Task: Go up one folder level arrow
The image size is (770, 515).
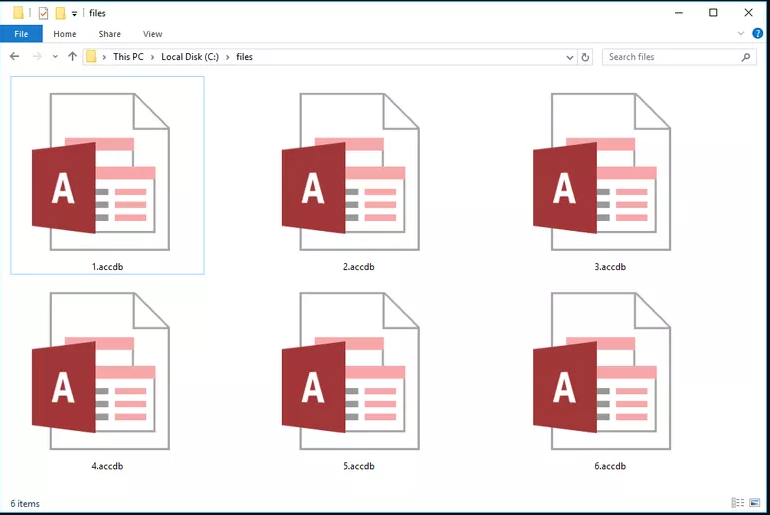Action: [73, 56]
